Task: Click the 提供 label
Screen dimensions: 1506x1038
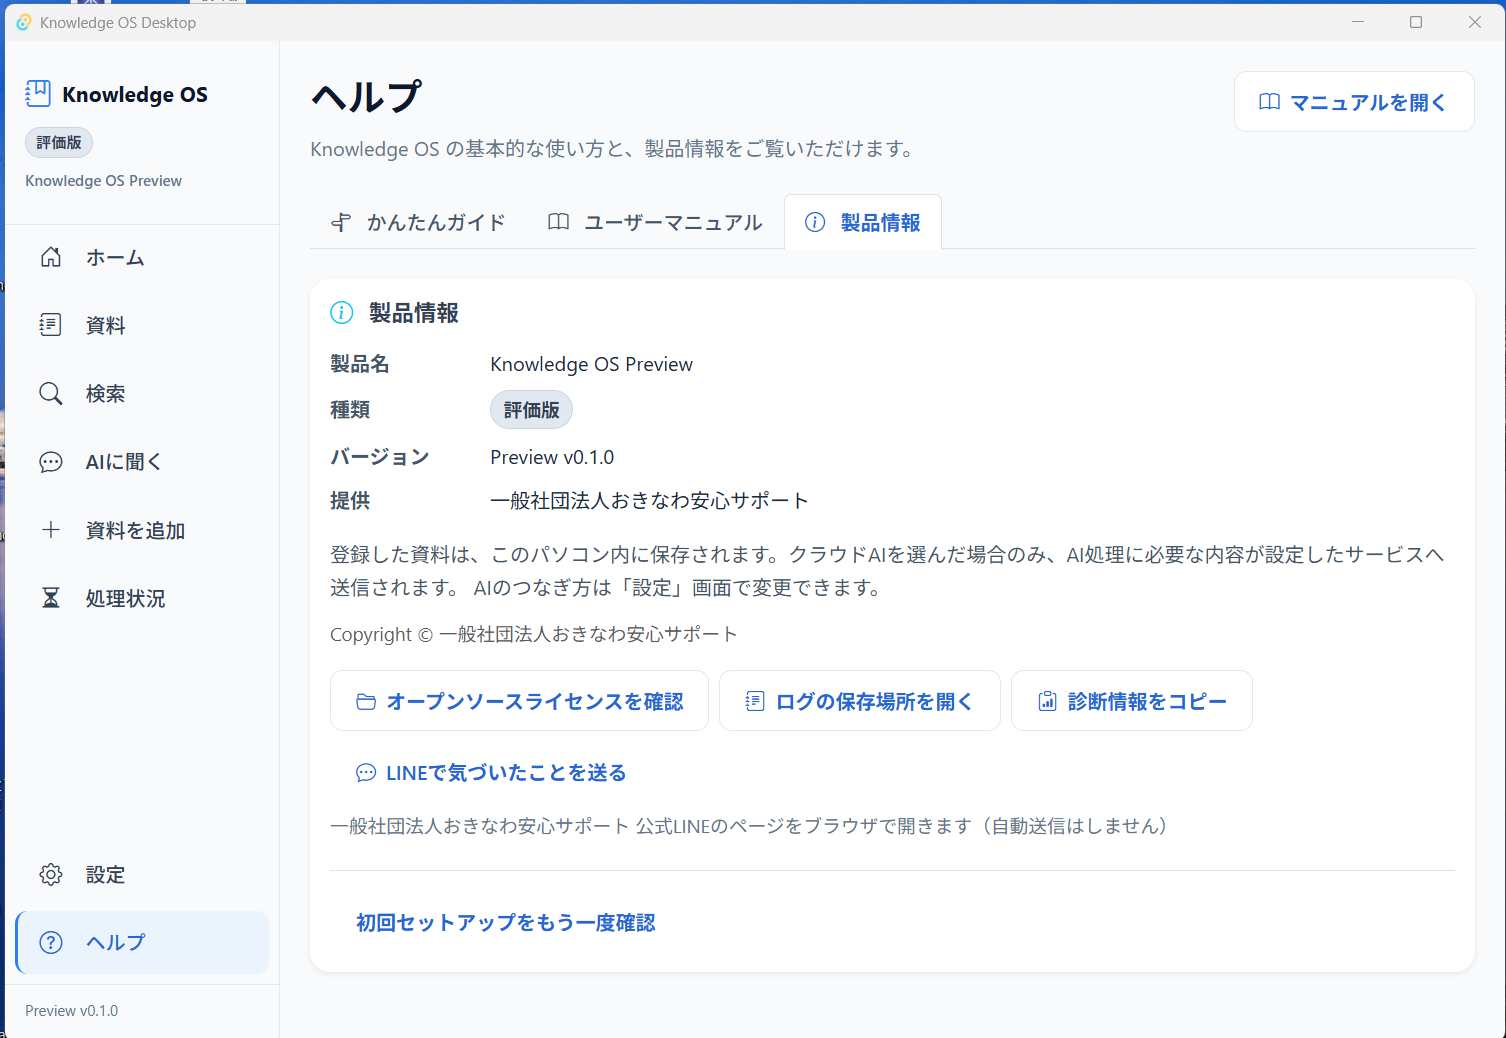Action: click(350, 501)
